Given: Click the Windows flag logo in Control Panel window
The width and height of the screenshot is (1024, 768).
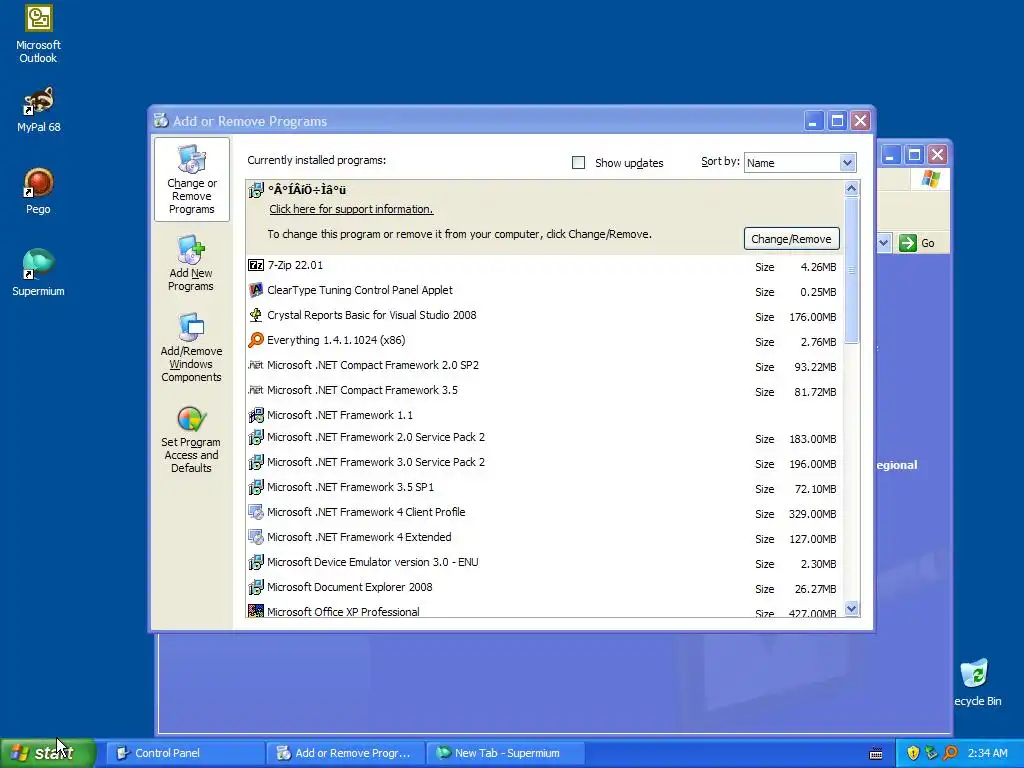Looking at the screenshot, I should pyautogui.click(x=931, y=179).
